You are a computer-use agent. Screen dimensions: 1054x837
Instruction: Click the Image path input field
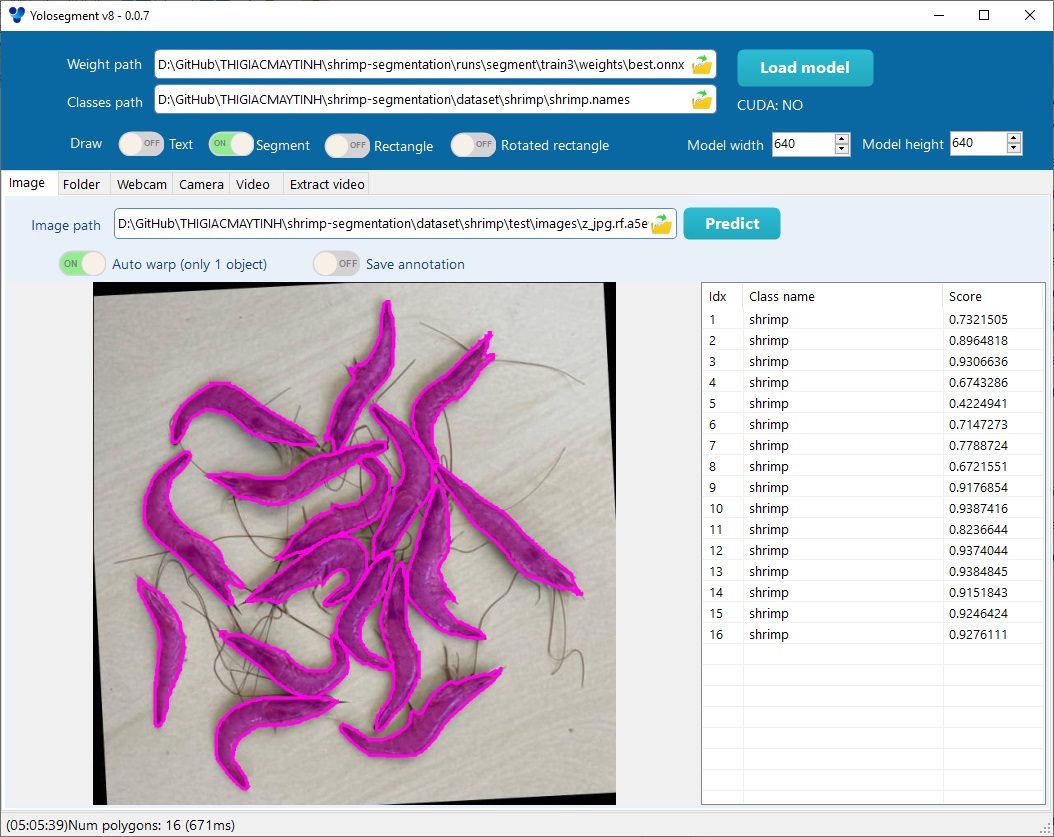click(x=380, y=225)
